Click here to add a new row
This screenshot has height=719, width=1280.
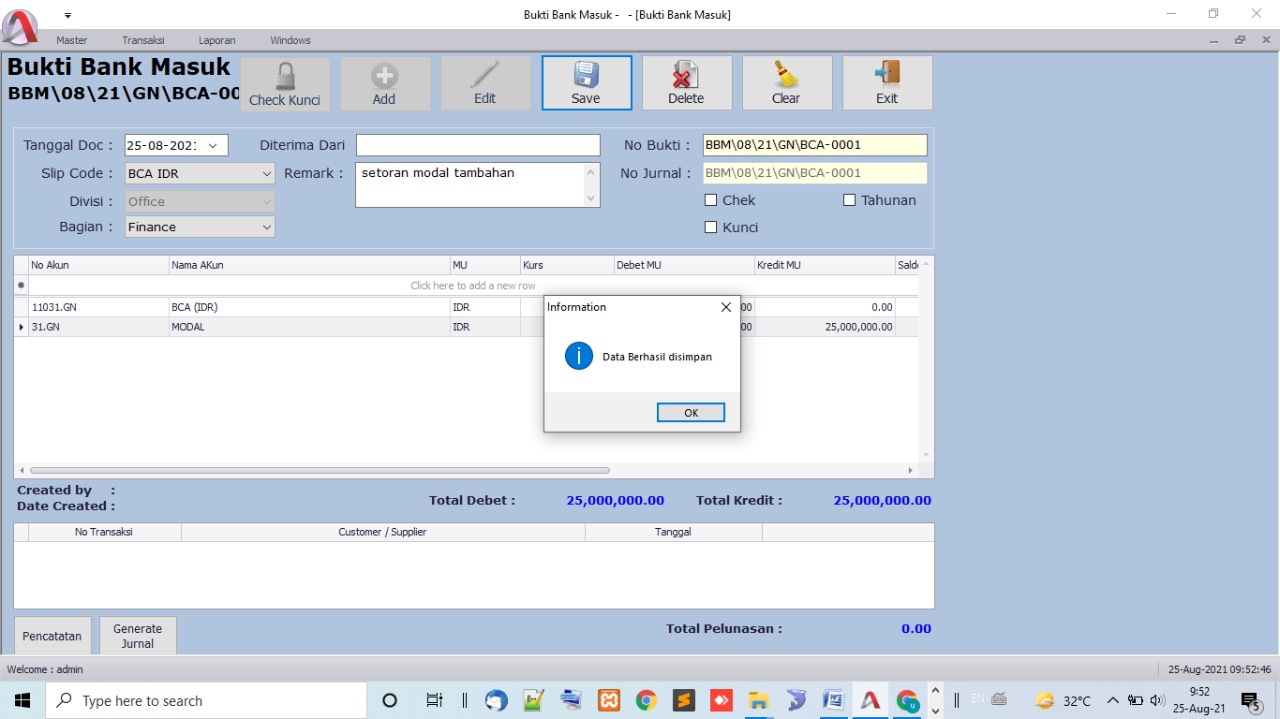pyautogui.click(x=472, y=285)
